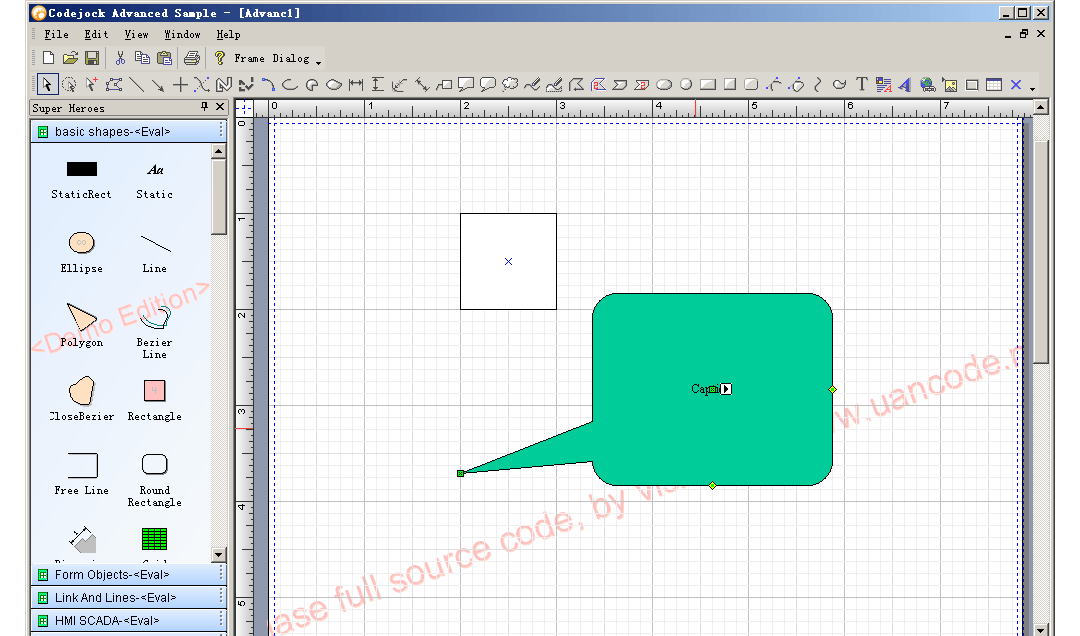Open the File menu
Image resolution: width=1080 pixels, height=636 pixels.
(x=56, y=34)
